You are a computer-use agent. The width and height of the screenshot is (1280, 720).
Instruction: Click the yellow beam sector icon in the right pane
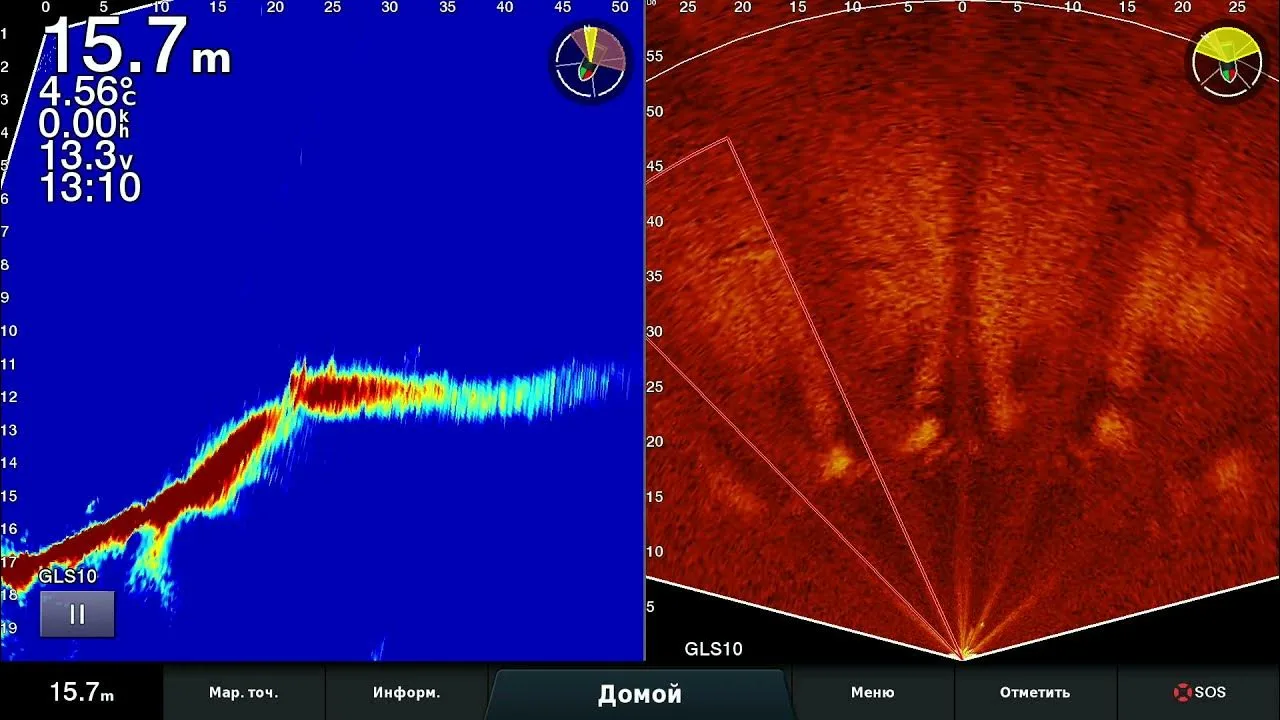[x=1227, y=62]
